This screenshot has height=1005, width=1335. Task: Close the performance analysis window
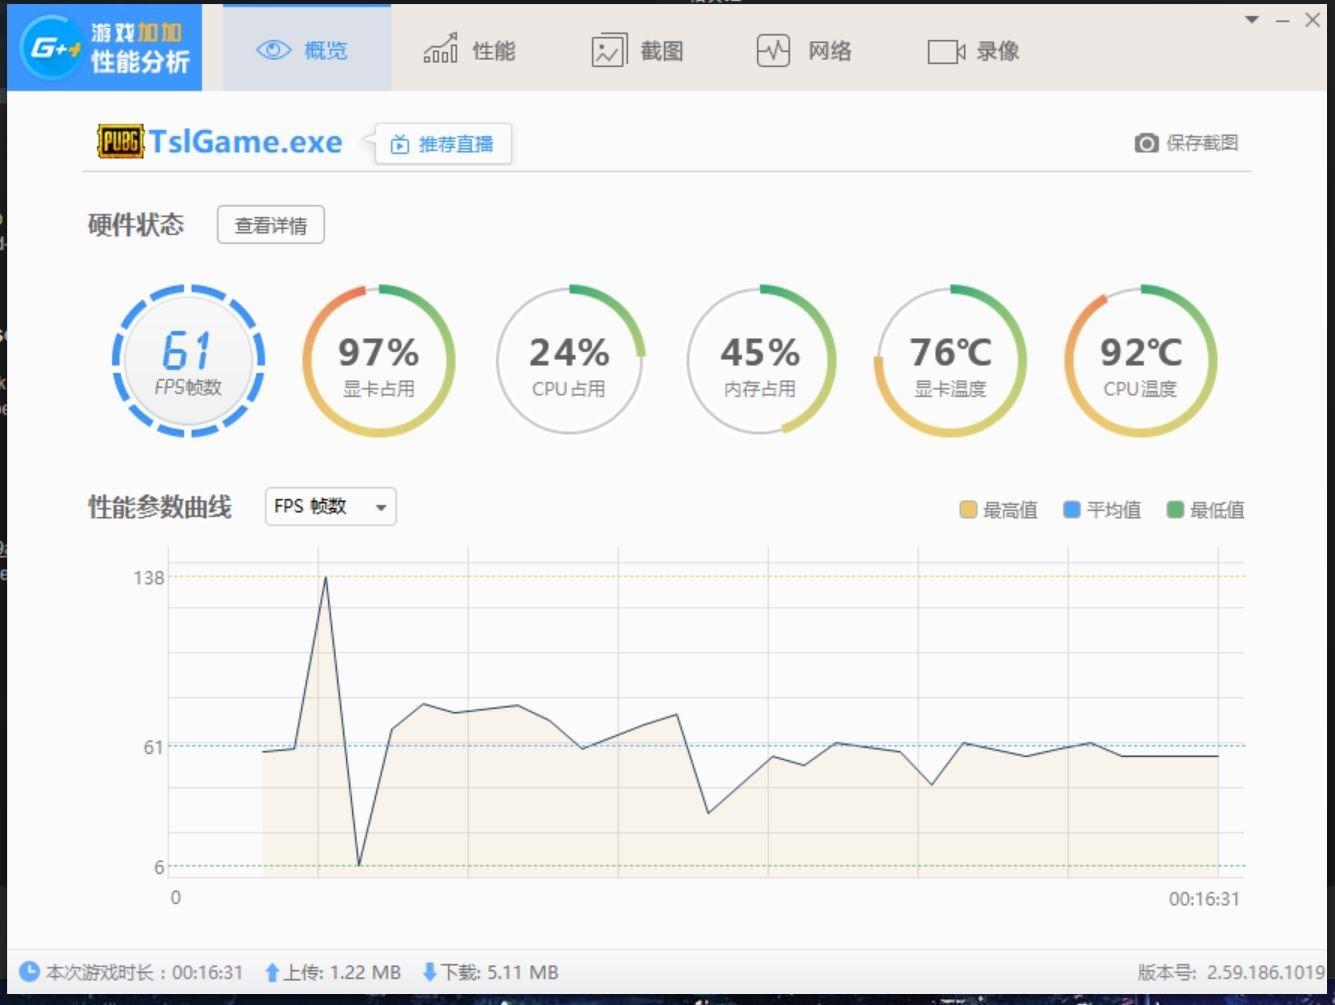click(1313, 20)
